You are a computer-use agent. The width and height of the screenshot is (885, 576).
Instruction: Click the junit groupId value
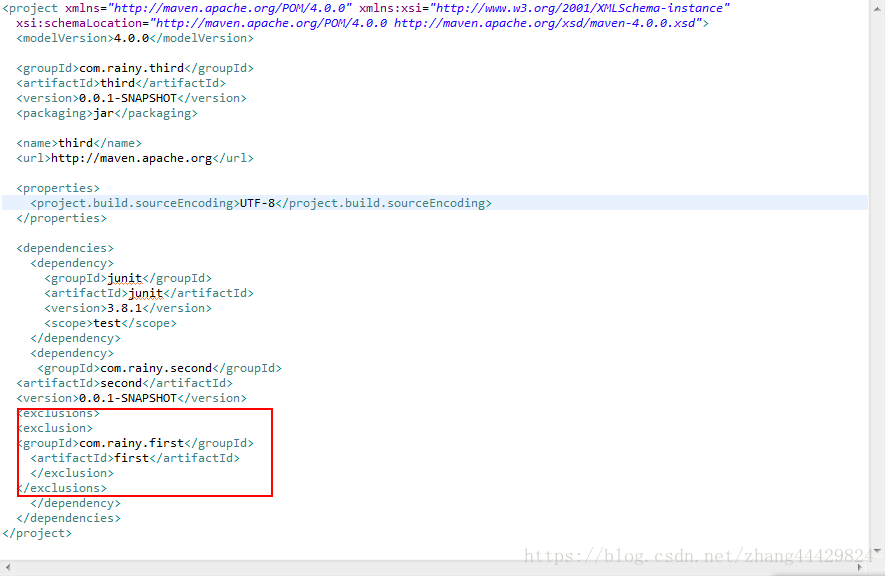tap(125, 279)
